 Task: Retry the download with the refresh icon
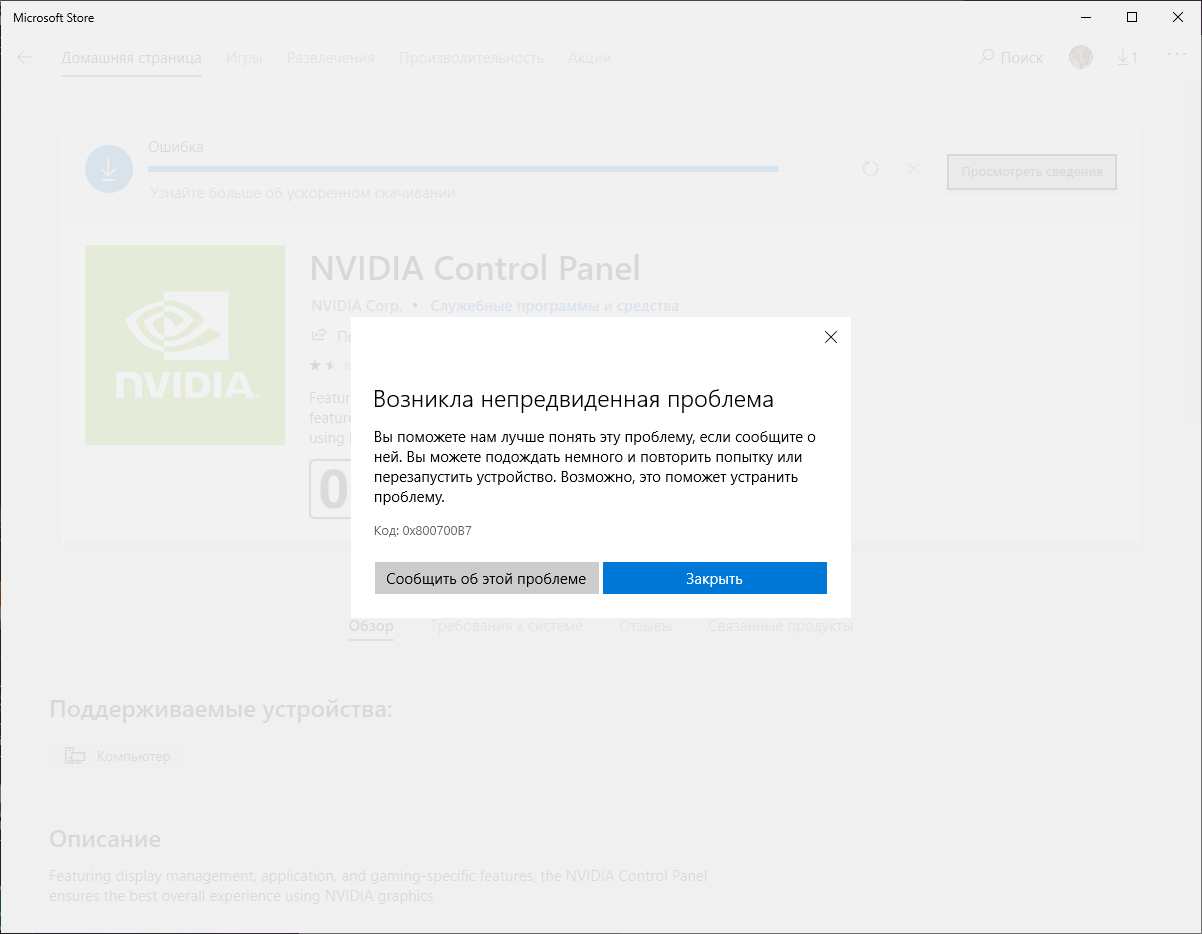[x=870, y=169]
